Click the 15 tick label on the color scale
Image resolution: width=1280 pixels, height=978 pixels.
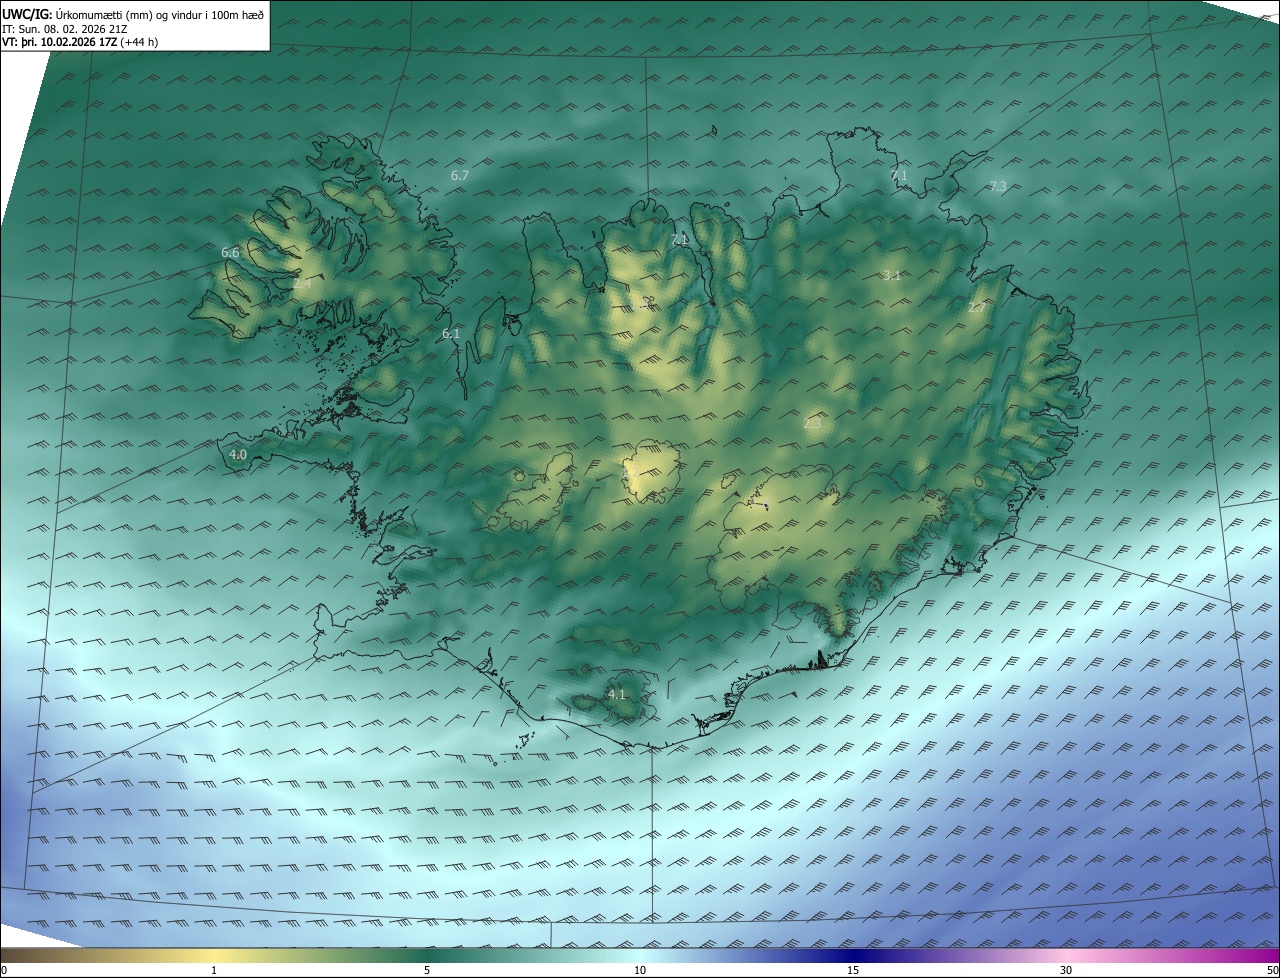(853, 971)
